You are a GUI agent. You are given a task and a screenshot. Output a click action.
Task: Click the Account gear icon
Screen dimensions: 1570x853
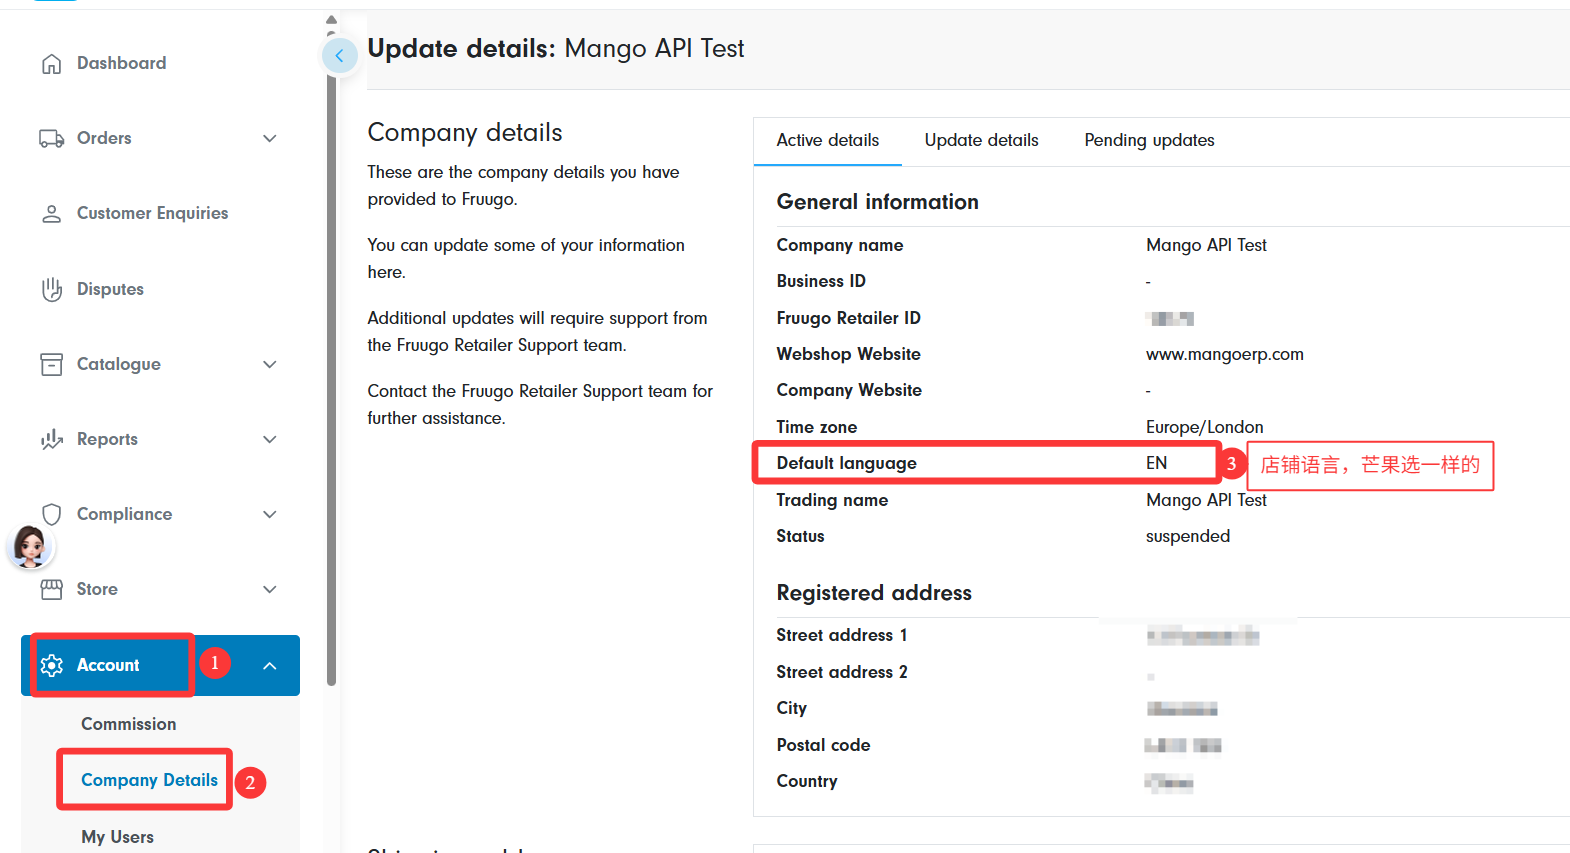pos(51,665)
